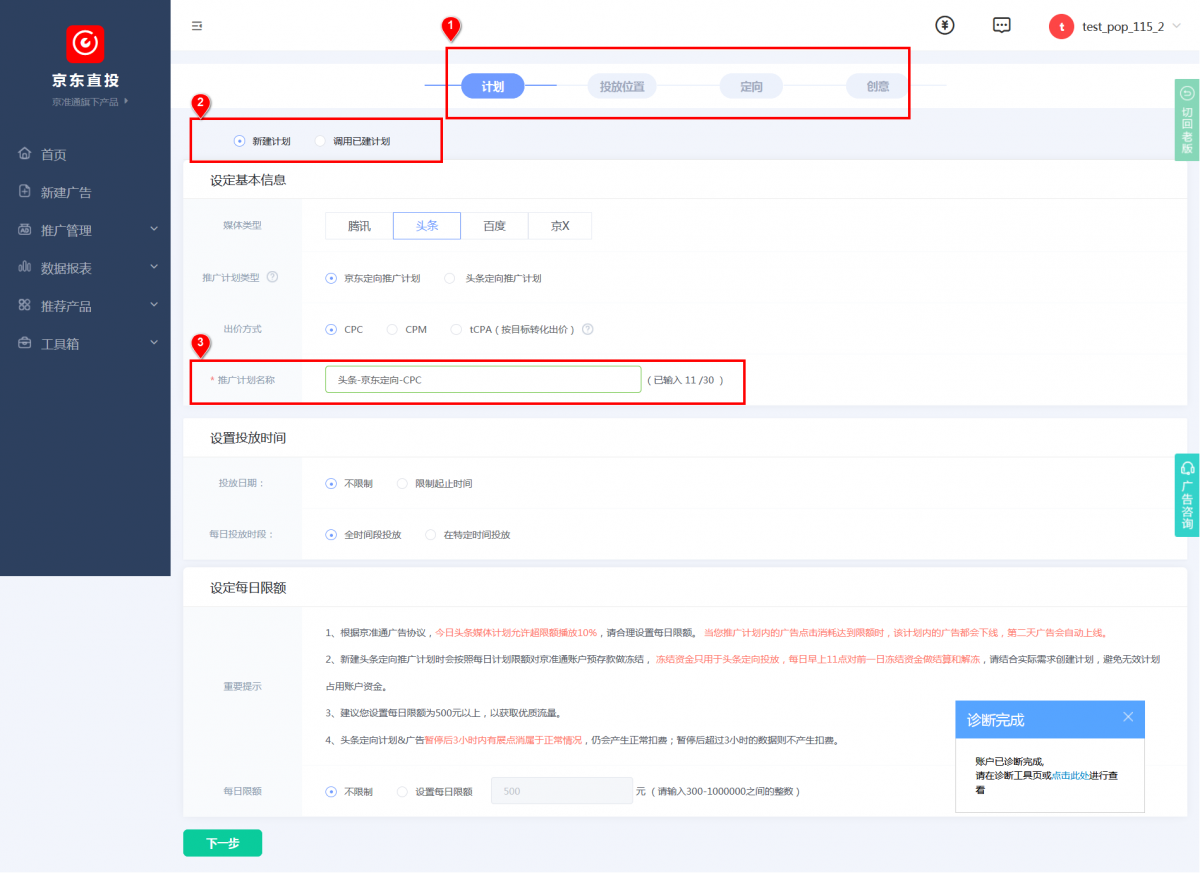The image size is (1200, 873).
Task: Click the bar chart icon beside 数据报表
Action: 25,268
